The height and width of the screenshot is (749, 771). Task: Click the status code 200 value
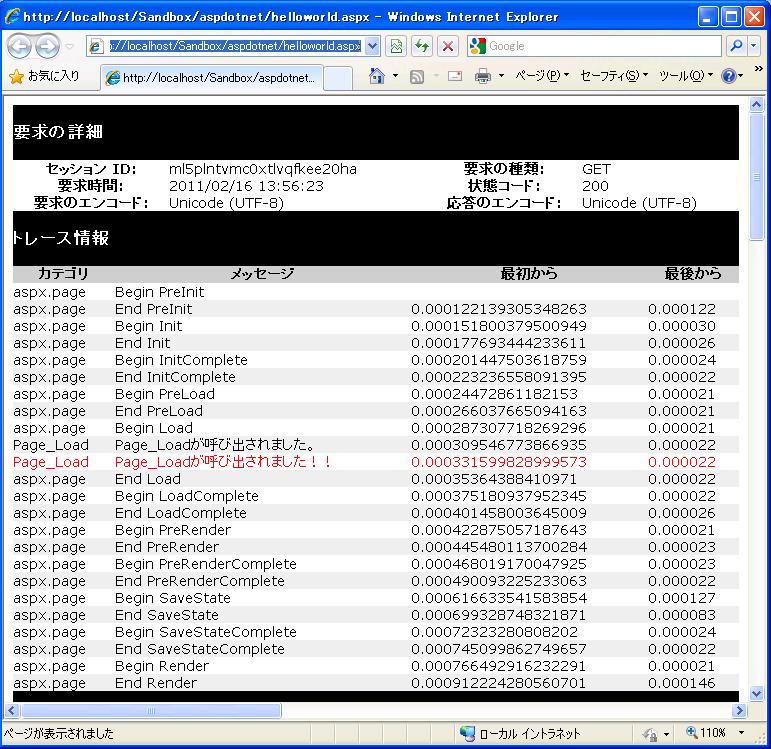595,186
